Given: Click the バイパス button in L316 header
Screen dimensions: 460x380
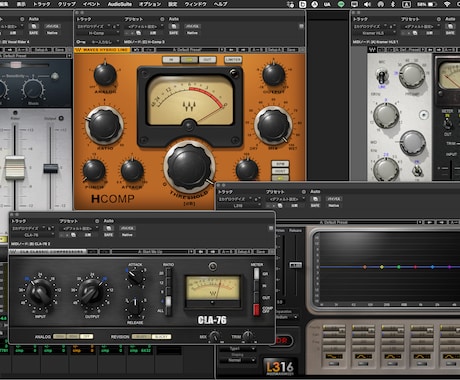Looking at the screenshot, I should click(x=334, y=199).
